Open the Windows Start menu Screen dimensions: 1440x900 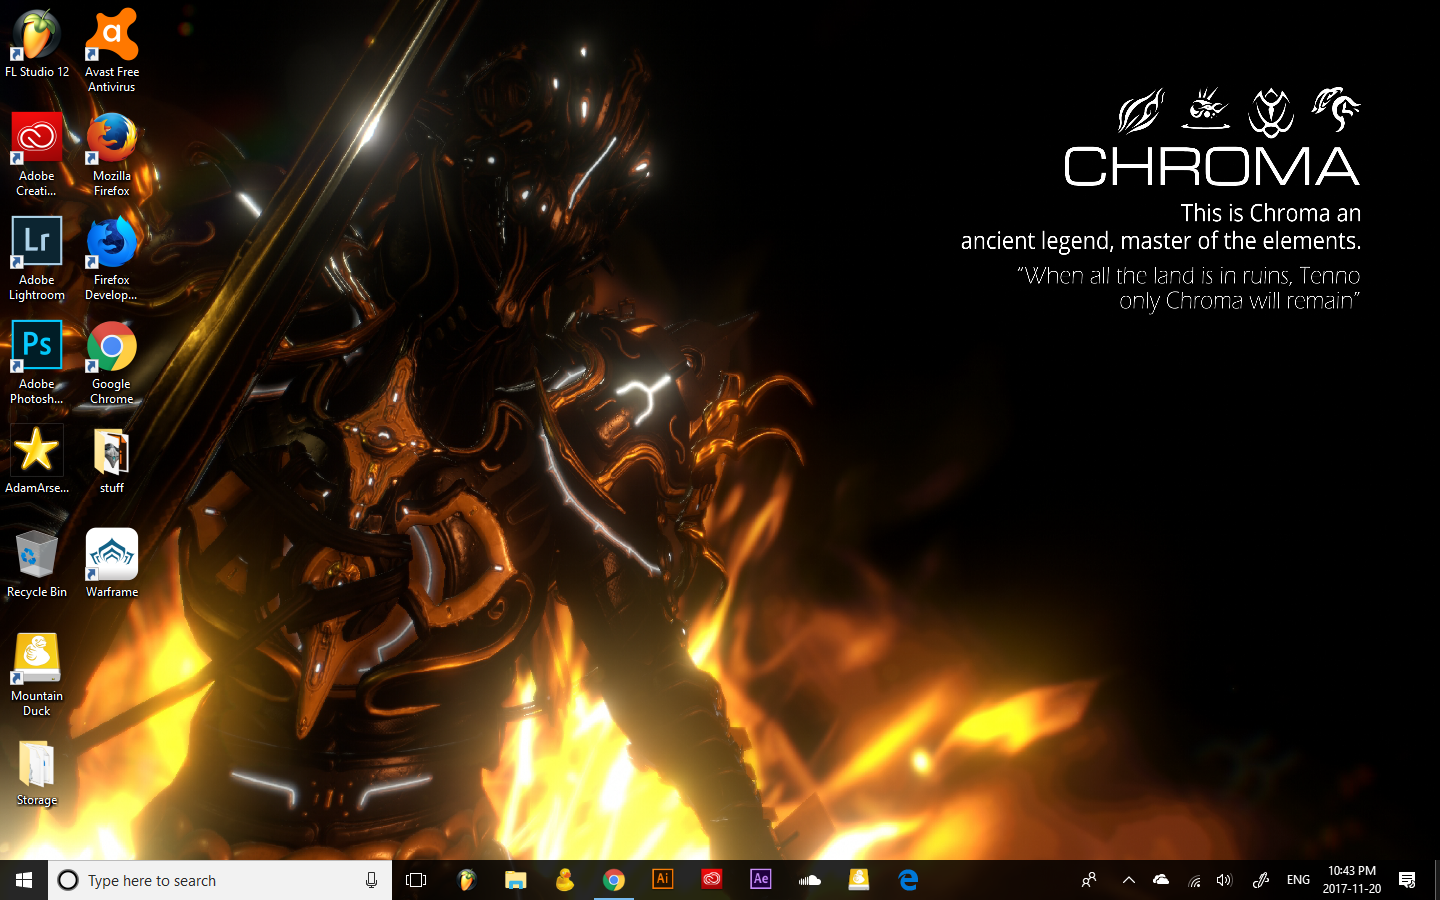click(24, 880)
